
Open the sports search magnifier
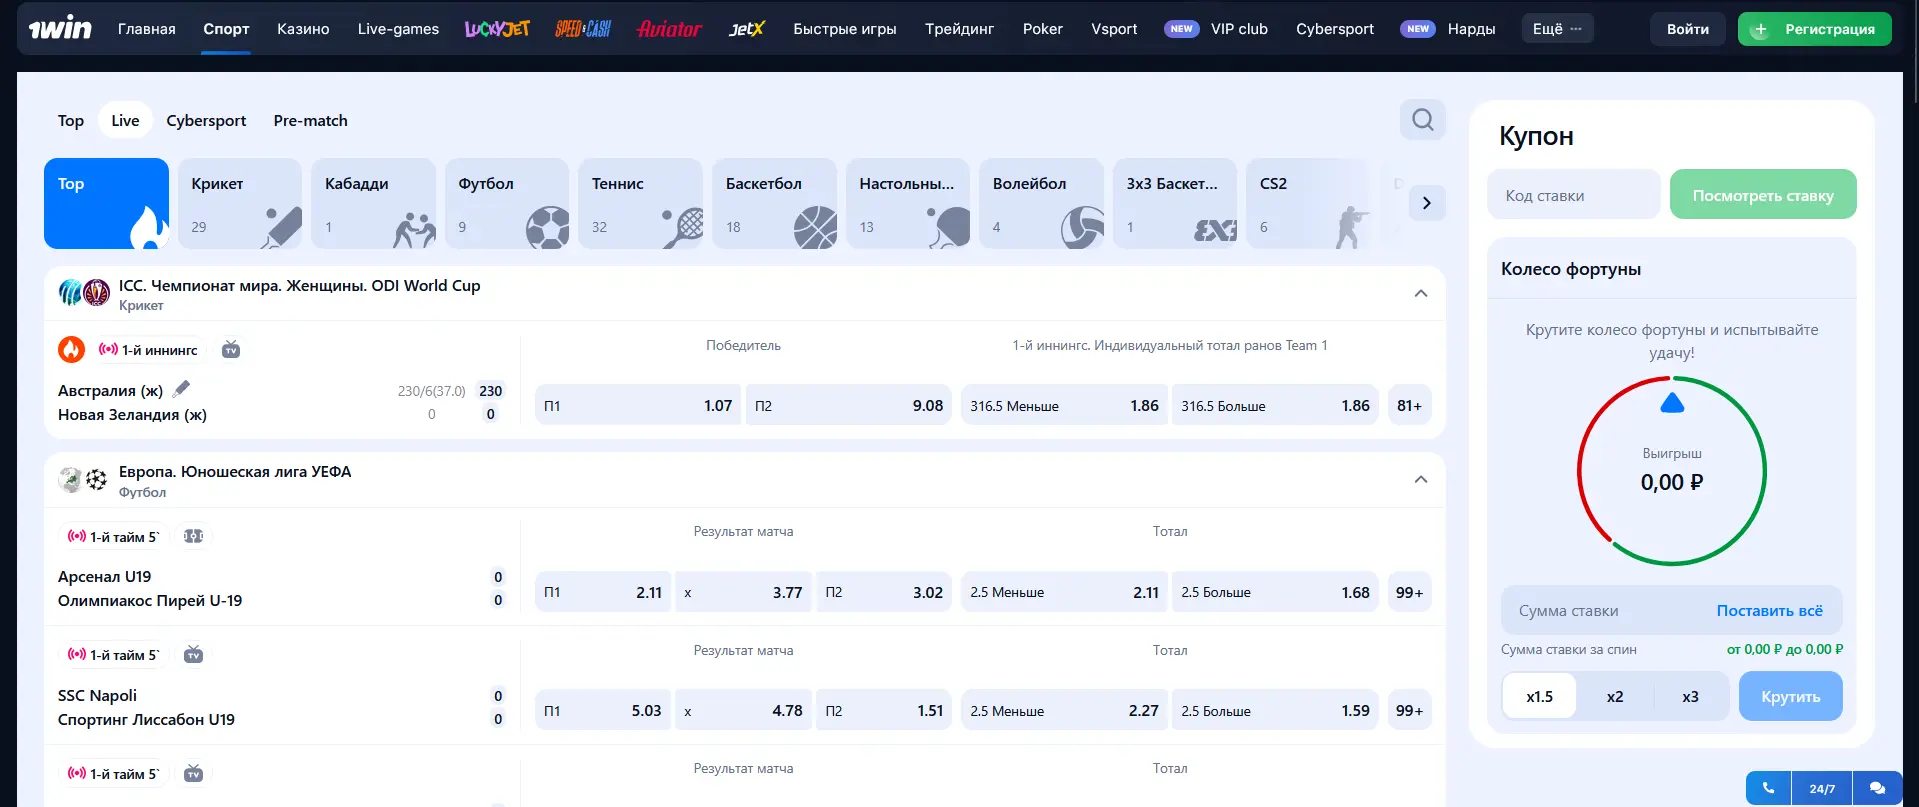coord(1422,120)
